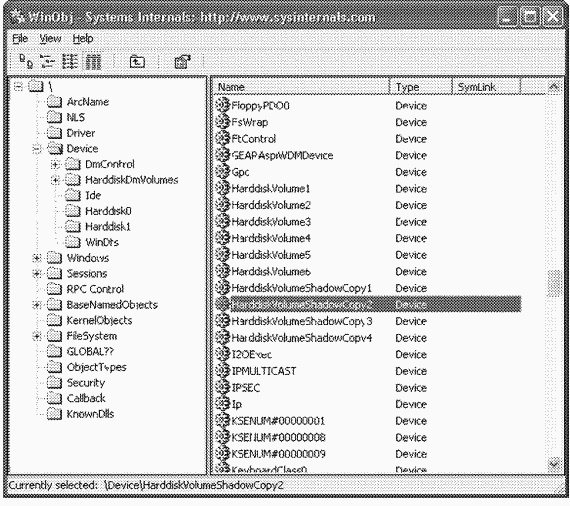This screenshot has height=506, width=570.
Task: Sort list by the SymLink column header
Action: click(486, 87)
